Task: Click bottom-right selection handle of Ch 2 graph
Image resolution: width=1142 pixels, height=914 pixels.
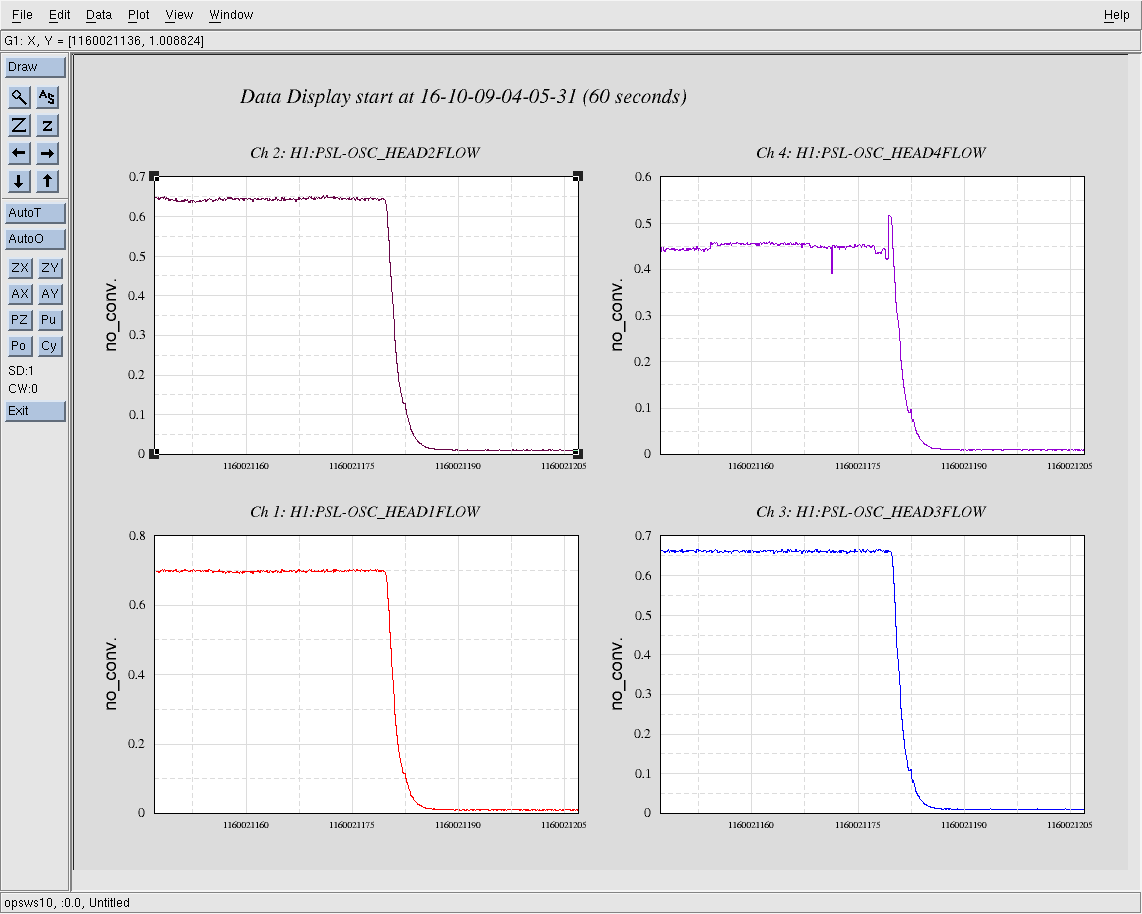Action: (578, 454)
